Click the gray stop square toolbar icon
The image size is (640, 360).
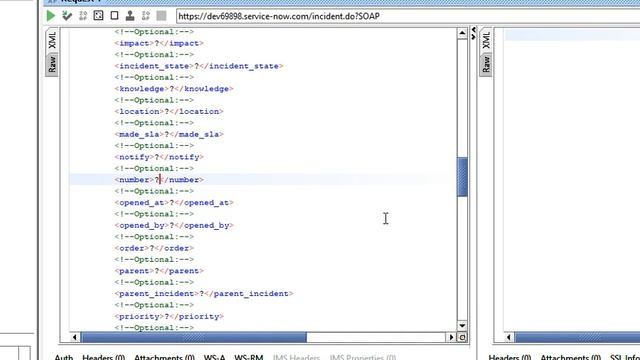pos(162,16)
